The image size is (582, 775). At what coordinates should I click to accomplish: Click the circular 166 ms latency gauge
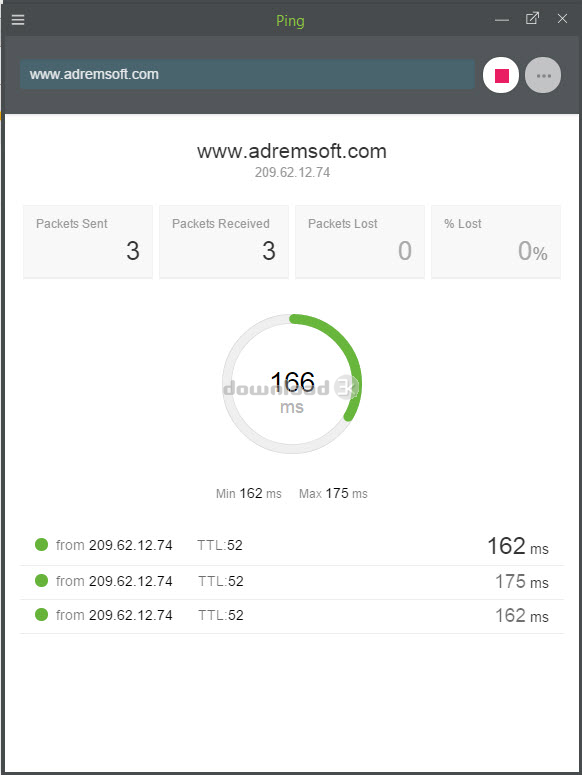click(292, 384)
